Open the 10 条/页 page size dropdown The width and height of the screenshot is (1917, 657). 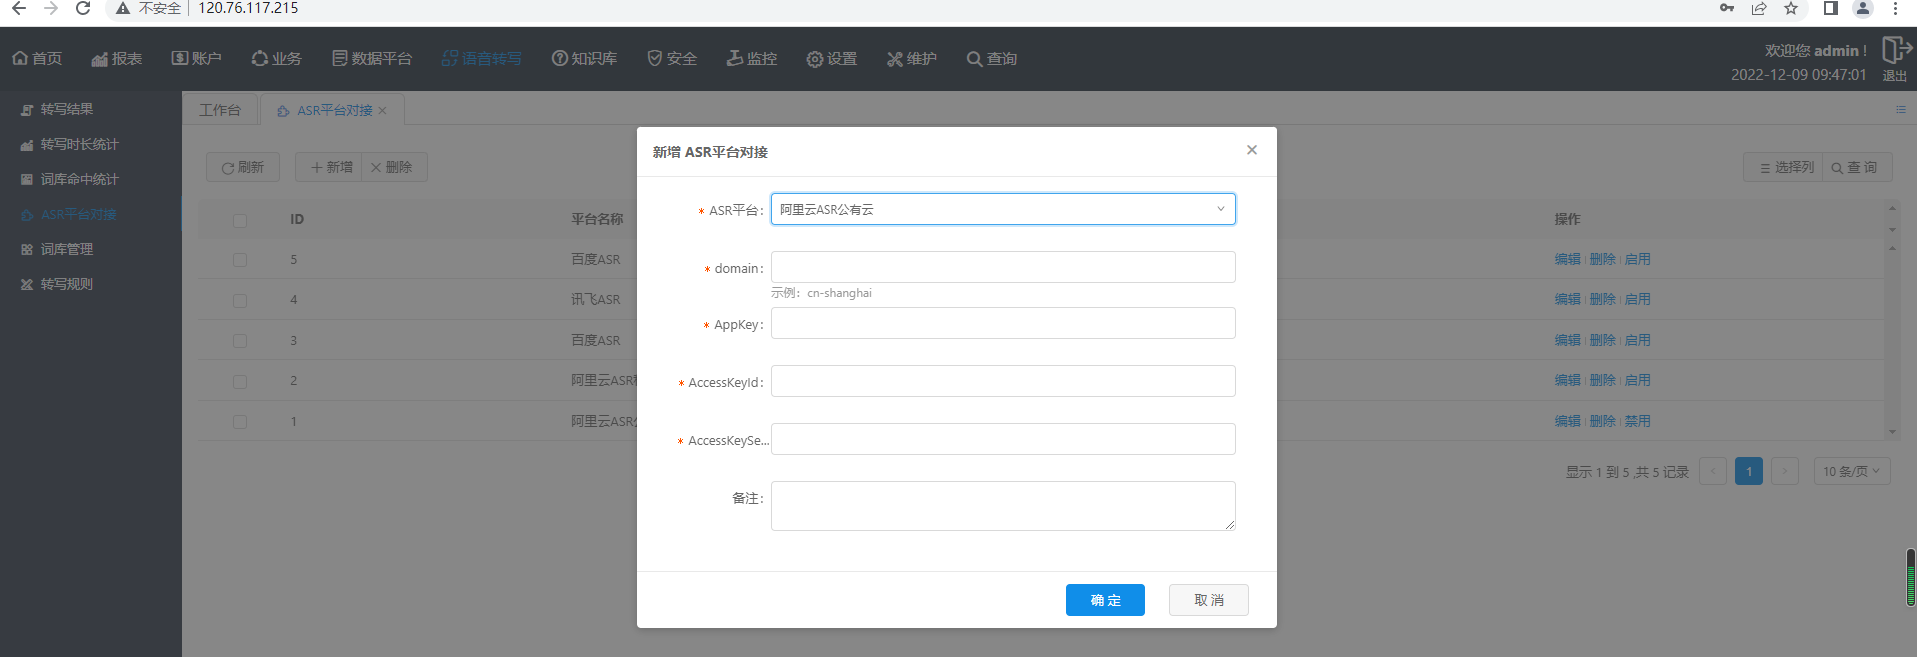tap(1851, 471)
